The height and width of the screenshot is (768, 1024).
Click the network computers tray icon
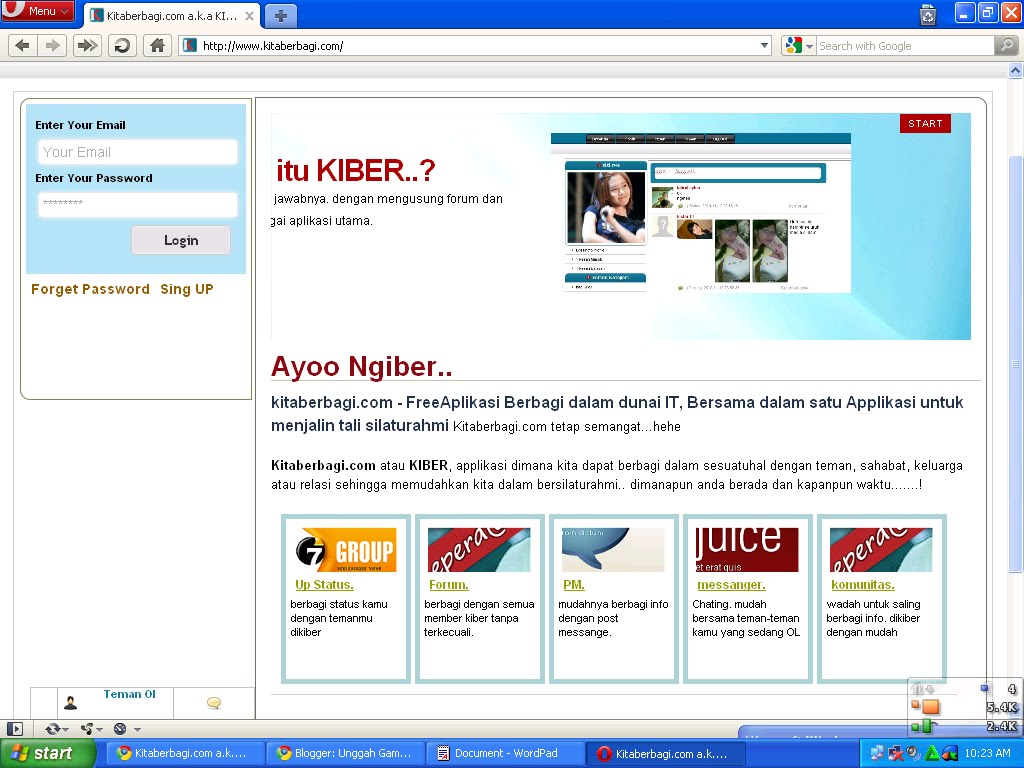tap(877, 753)
